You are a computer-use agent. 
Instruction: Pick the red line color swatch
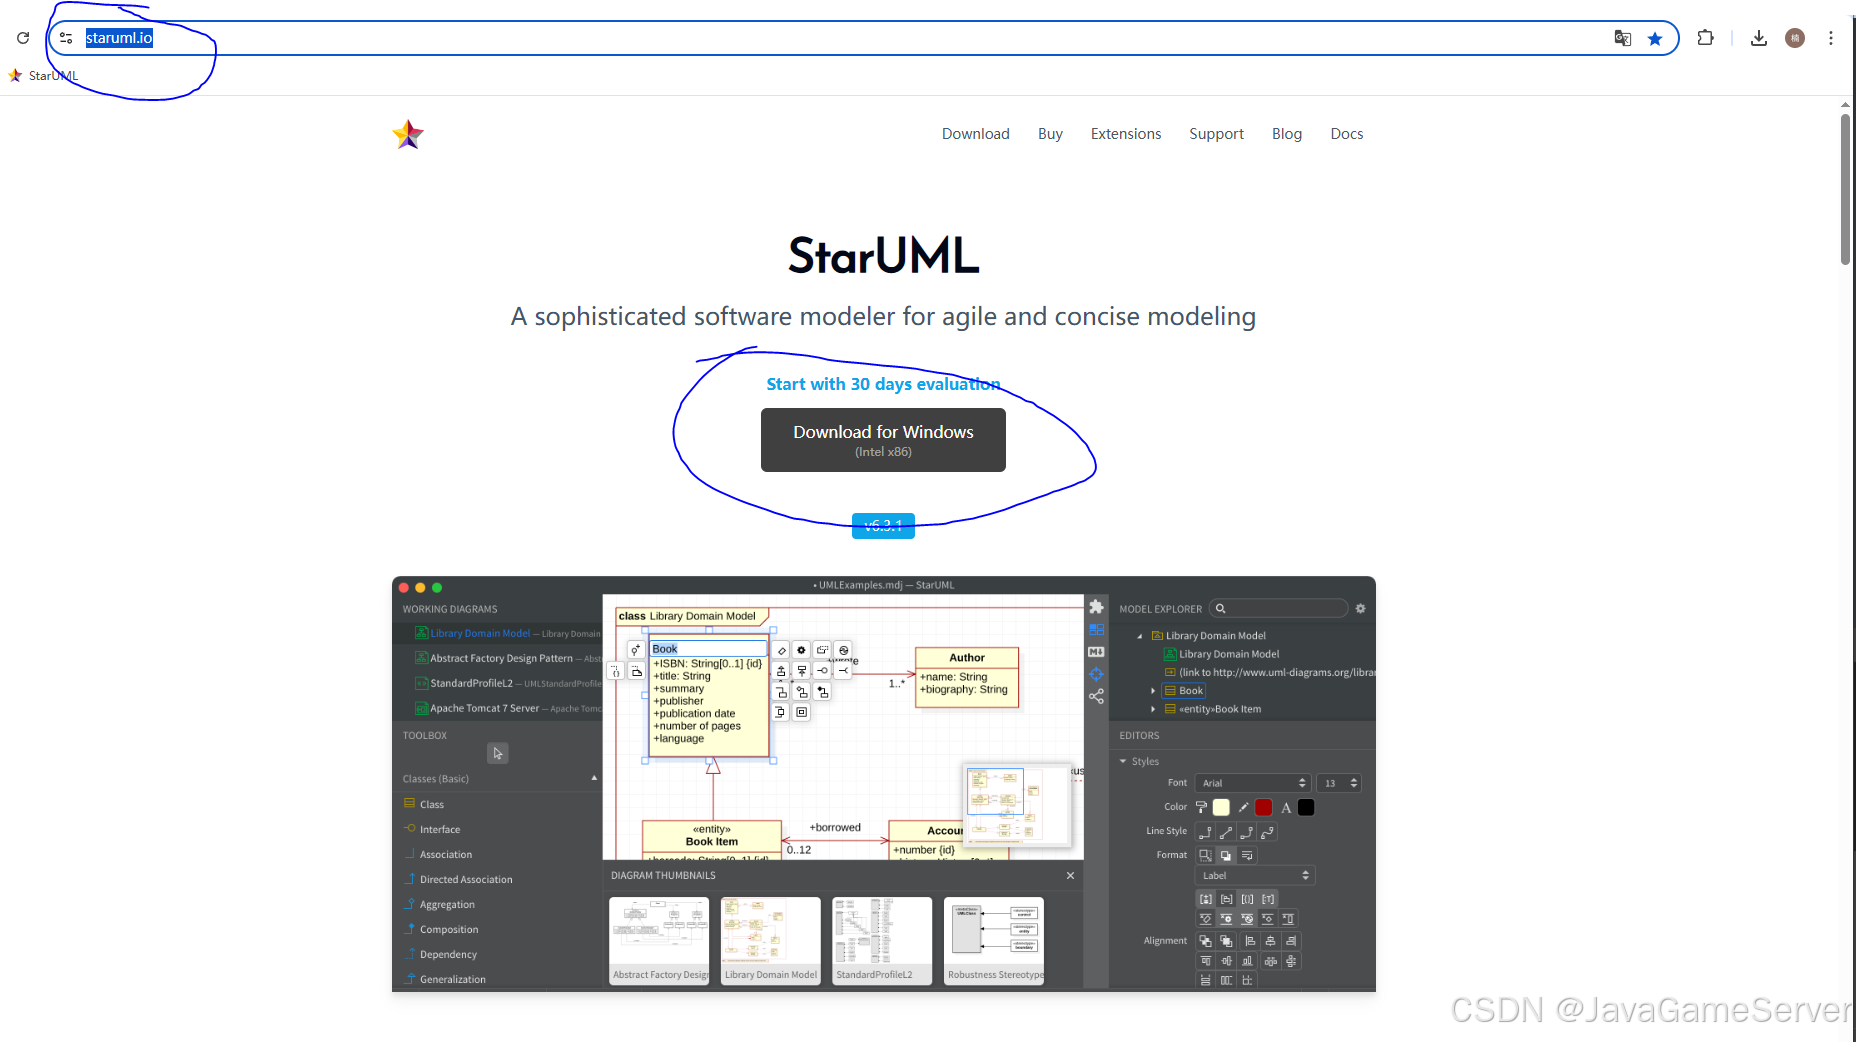[1264, 808]
